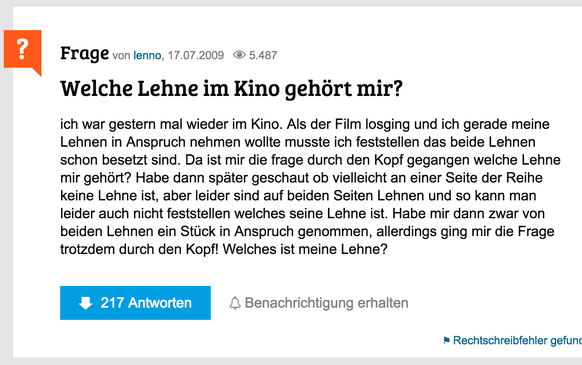Image resolution: width=582 pixels, height=365 pixels.
Task: Open author profile lenno
Action: 147,55
